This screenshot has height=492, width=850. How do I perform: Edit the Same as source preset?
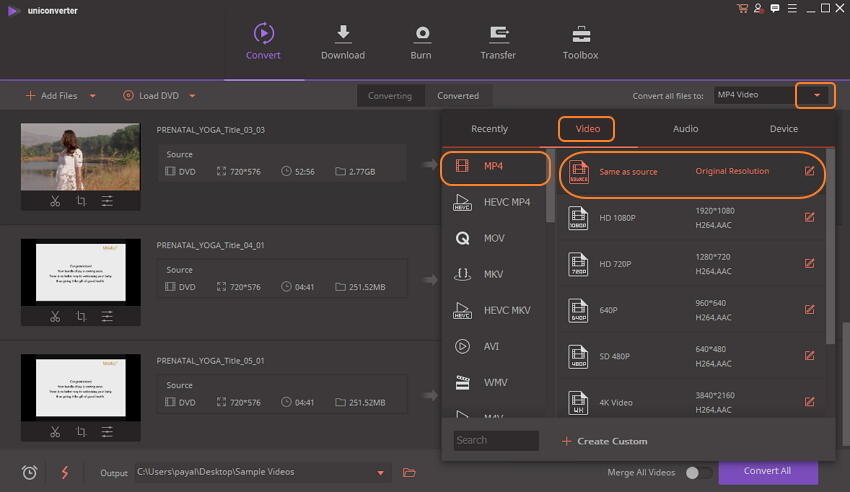pyautogui.click(x=809, y=171)
